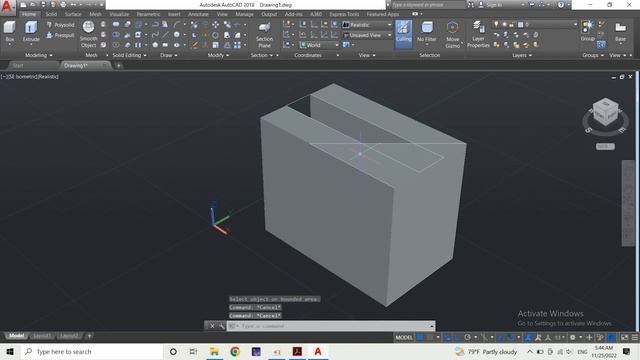Toggle the Culling selection option
This screenshot has width=640, height=360.
pos(403,33)
